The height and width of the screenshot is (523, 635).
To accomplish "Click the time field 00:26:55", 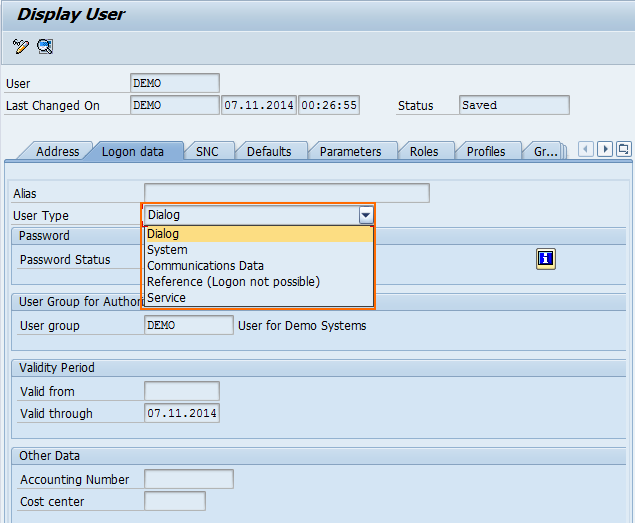I will (x=329, y=105).
